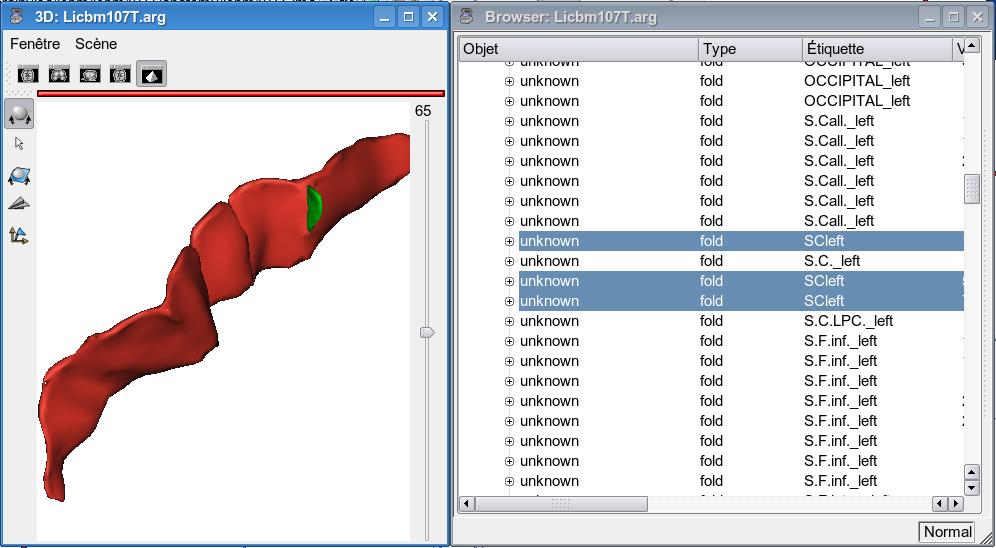This screenshot has width=996, height=548.
Task: Click the Normal button in status bar
Action: click(946, 532)
